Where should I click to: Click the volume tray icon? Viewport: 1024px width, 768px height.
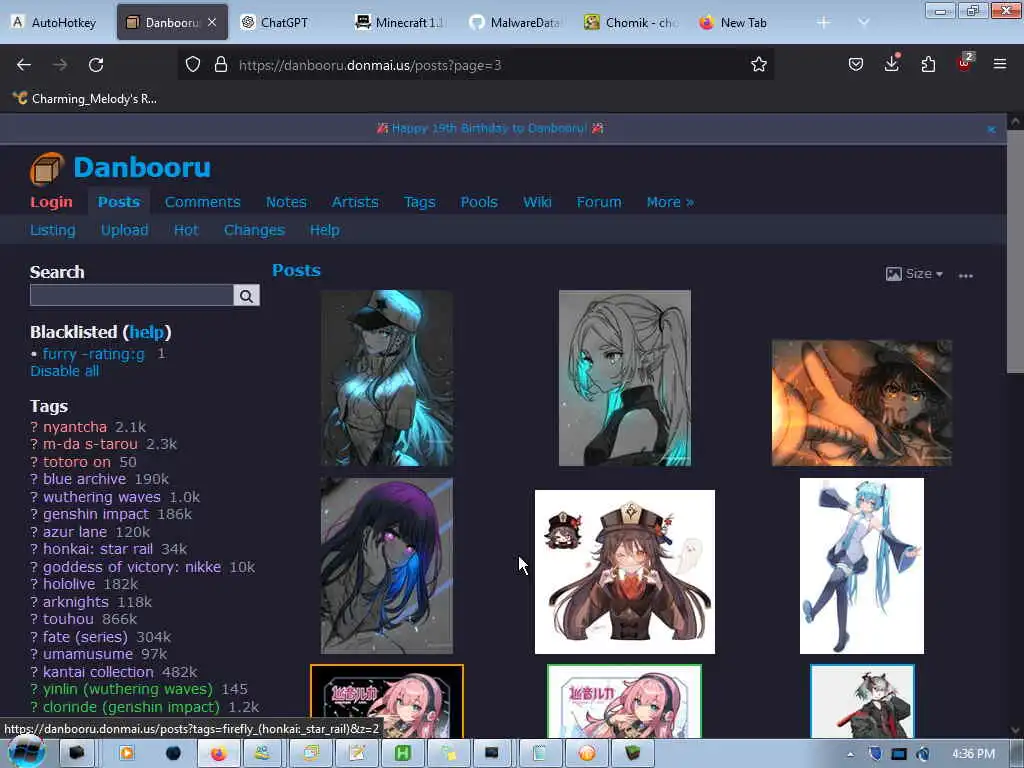922,754
